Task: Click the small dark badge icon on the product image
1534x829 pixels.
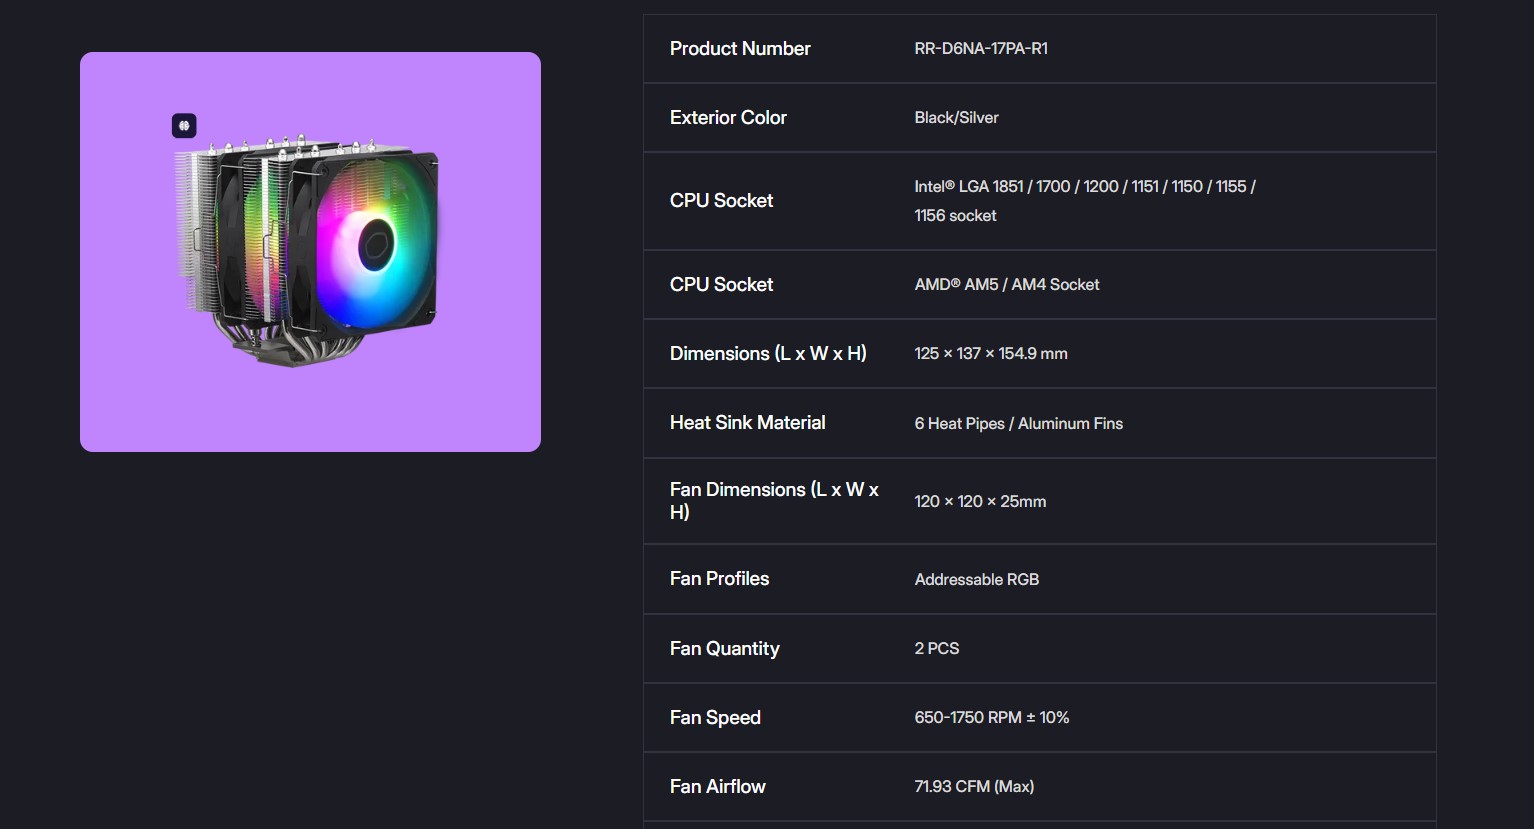Action: click(184, 126)
